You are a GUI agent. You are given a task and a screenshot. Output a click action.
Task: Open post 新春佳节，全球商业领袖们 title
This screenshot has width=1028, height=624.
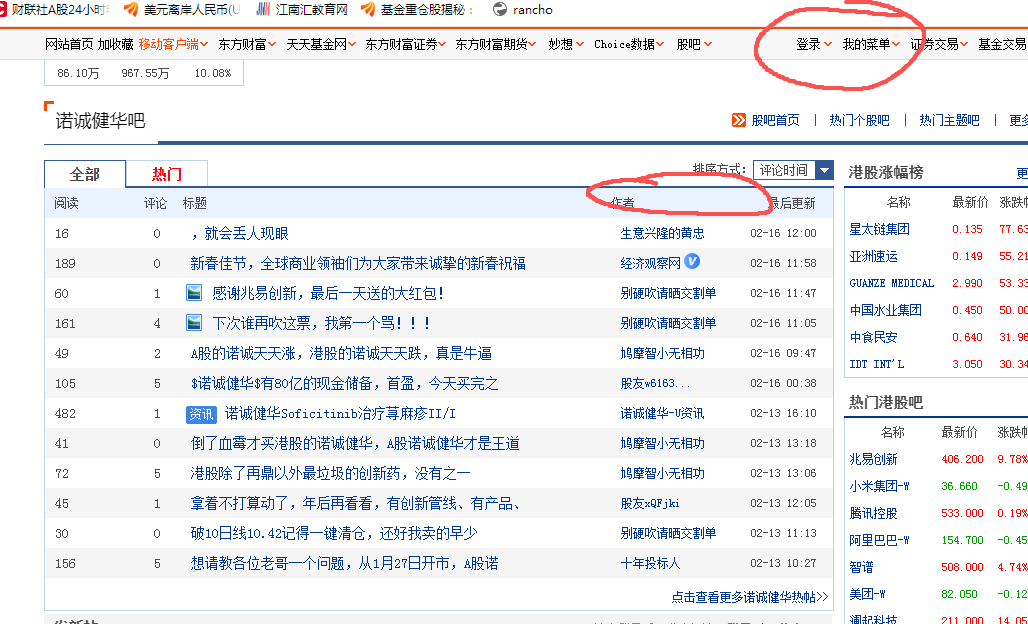[358, 263]
